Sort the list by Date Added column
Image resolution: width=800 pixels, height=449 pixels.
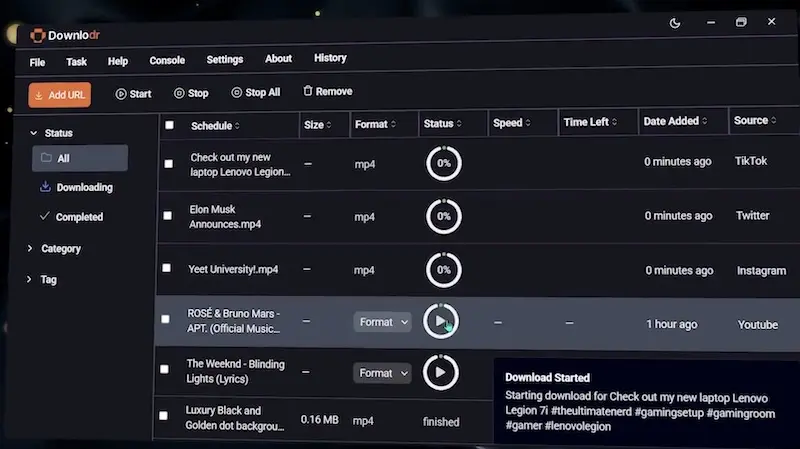pyautogui.click(x=676, y=121)
